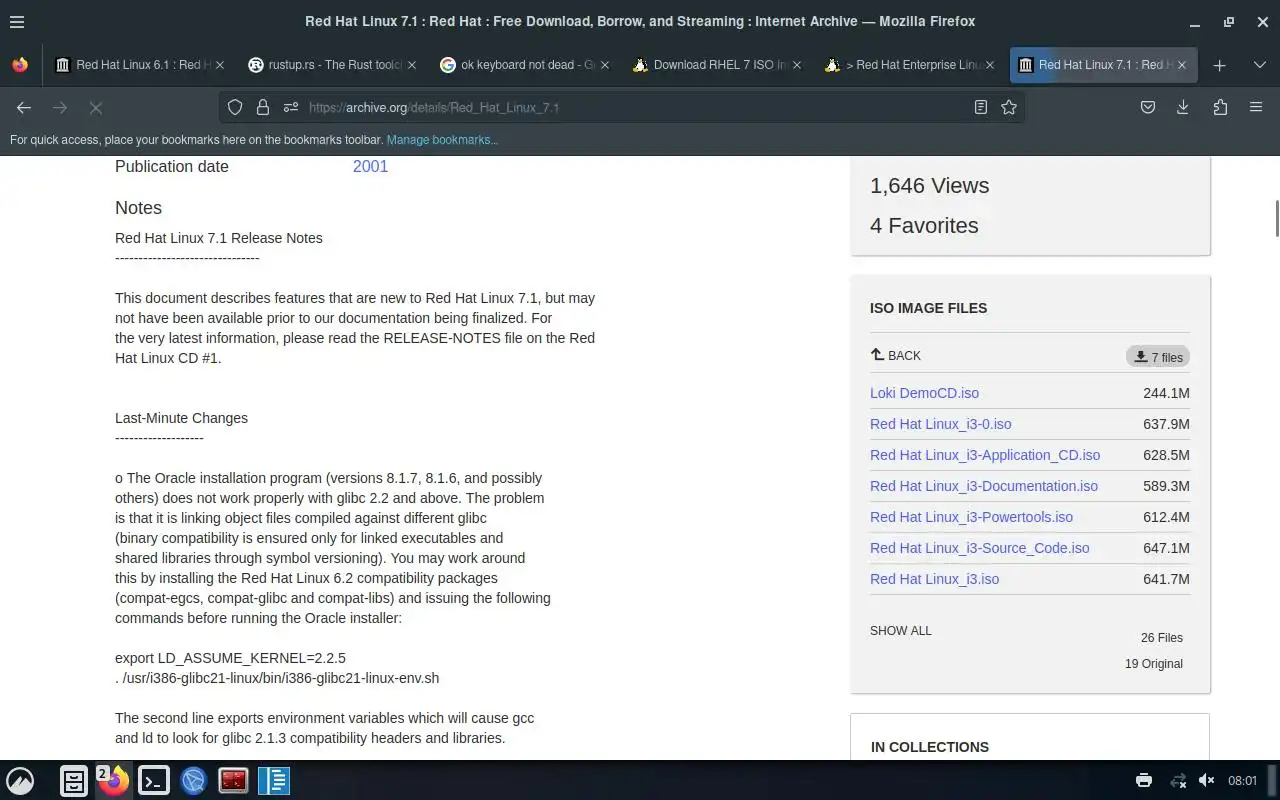Open the downloads panel
Viewport: 1280px width, 800px height.
pos(1183,107)
